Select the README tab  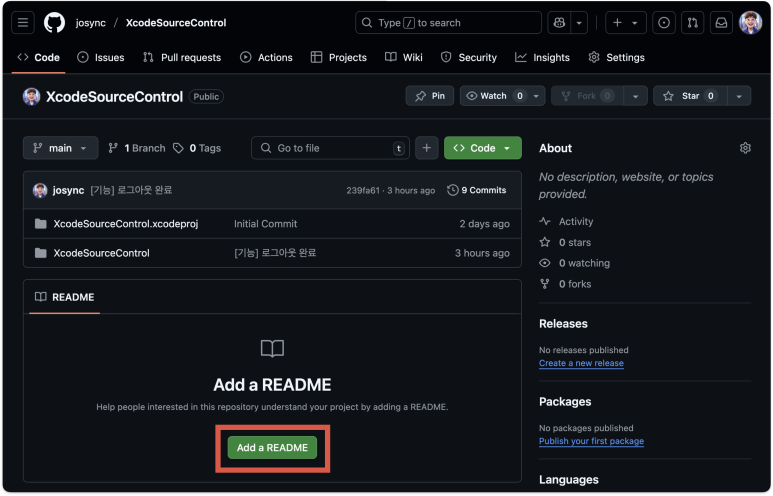[x=65, y=297]
